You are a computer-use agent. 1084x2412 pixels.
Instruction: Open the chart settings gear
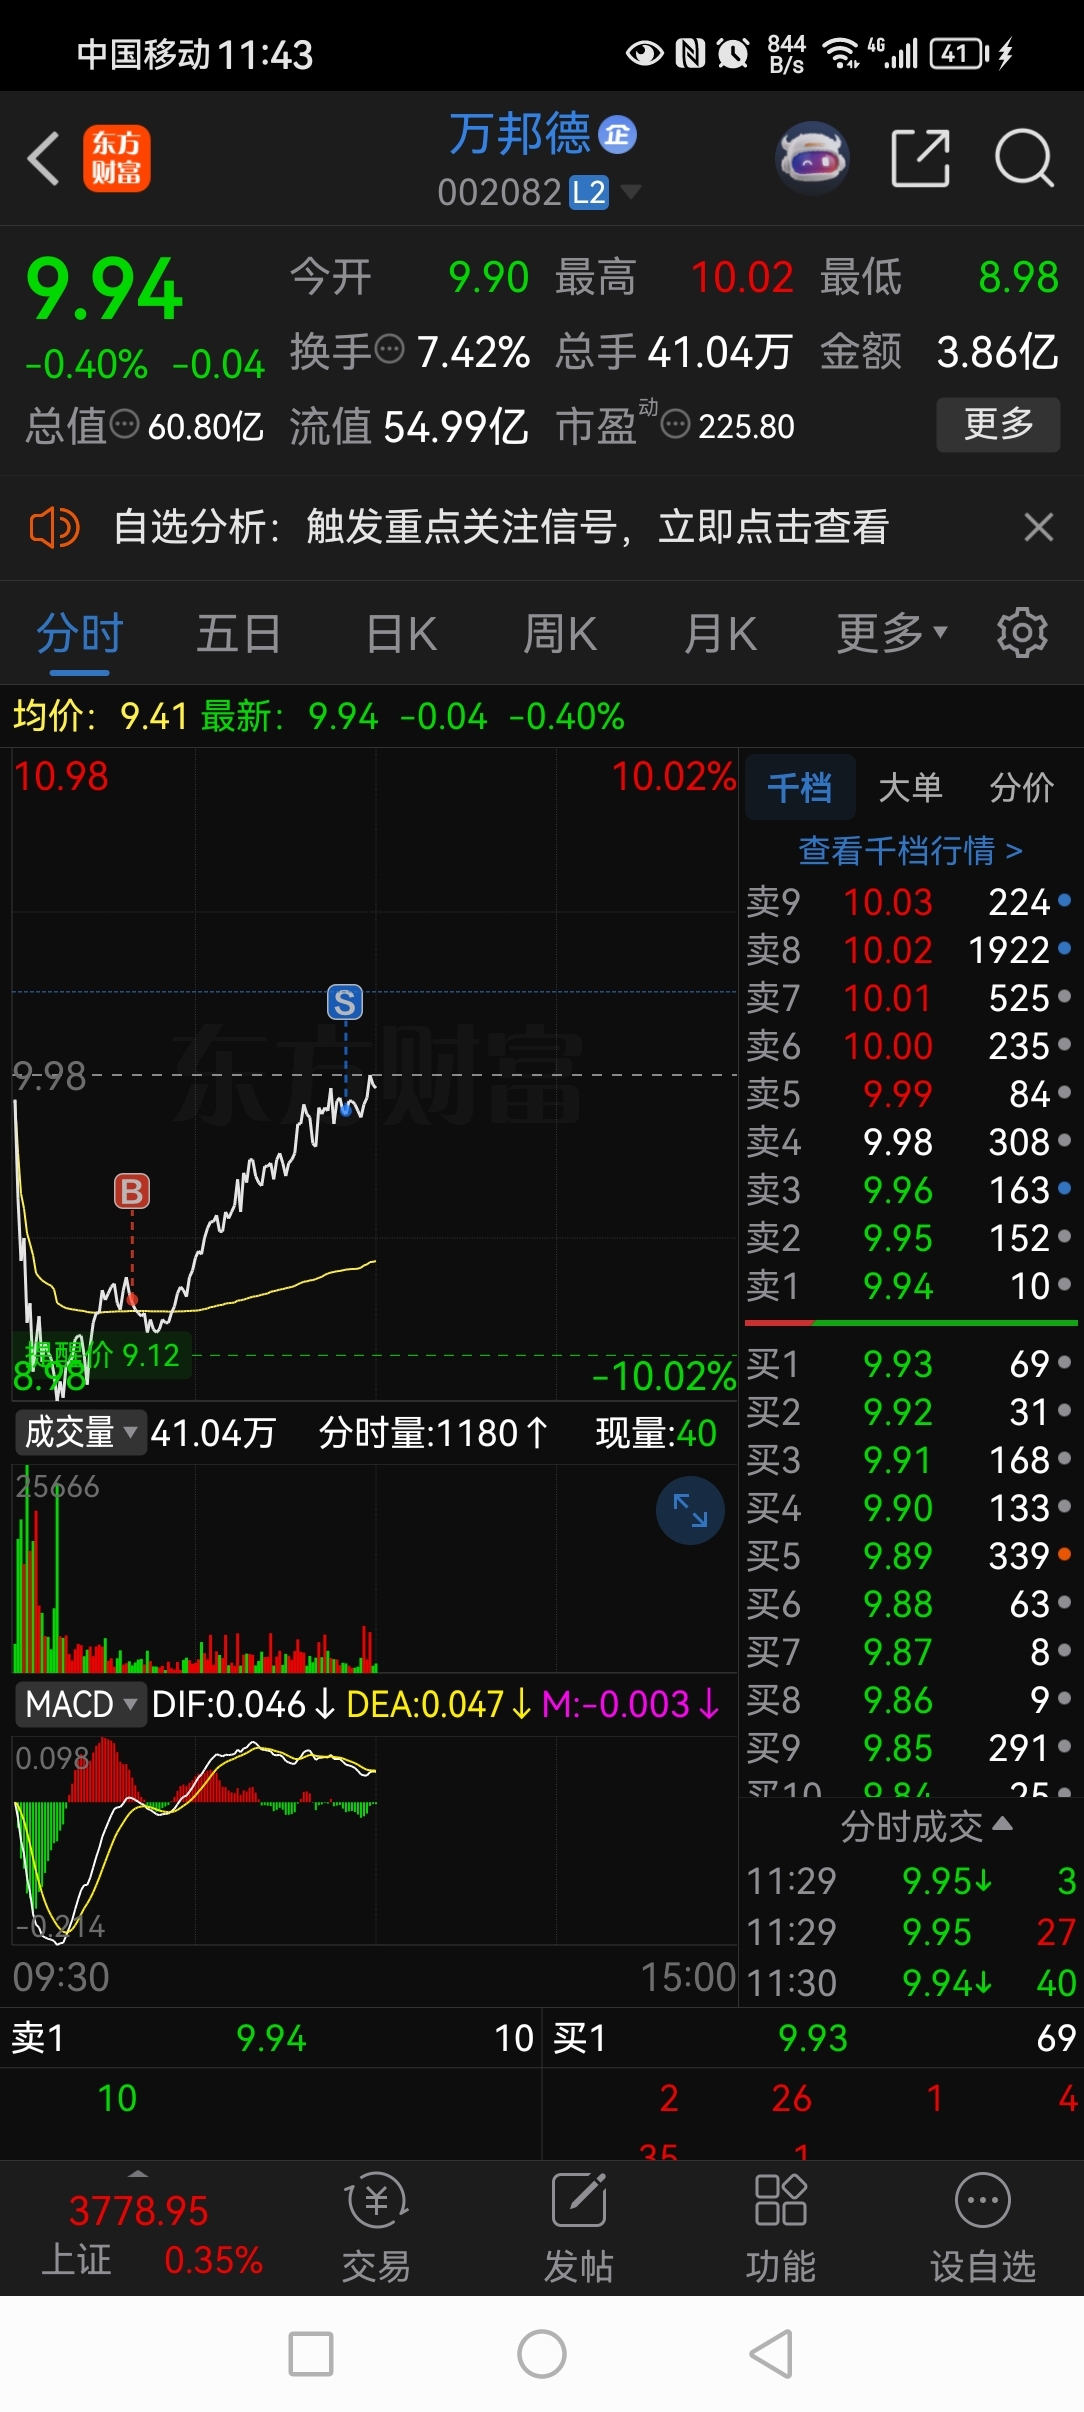[x=1022, y=633]
